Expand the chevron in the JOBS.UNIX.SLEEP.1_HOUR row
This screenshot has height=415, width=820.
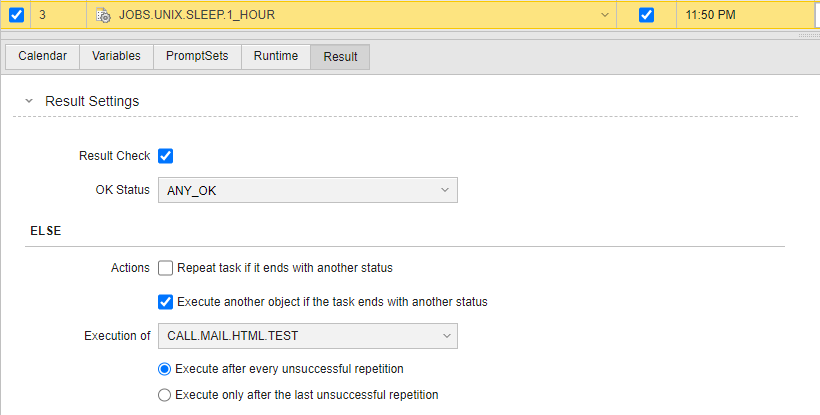(604, 15)
